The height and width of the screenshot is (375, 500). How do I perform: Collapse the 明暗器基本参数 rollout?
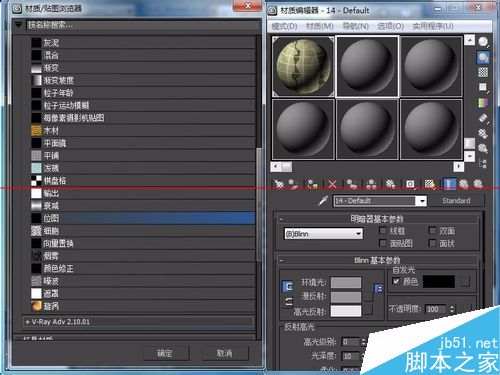(x=281, y=219)
